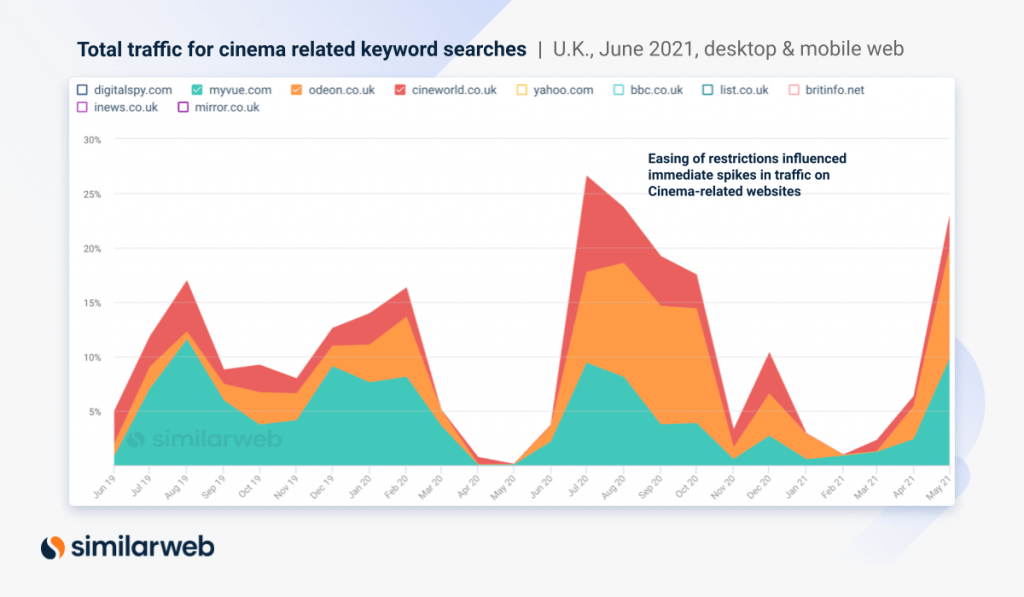1024x597 pixels.
Task: Click the Dec 20 x-axis label
Action: (x=759, y=487)
